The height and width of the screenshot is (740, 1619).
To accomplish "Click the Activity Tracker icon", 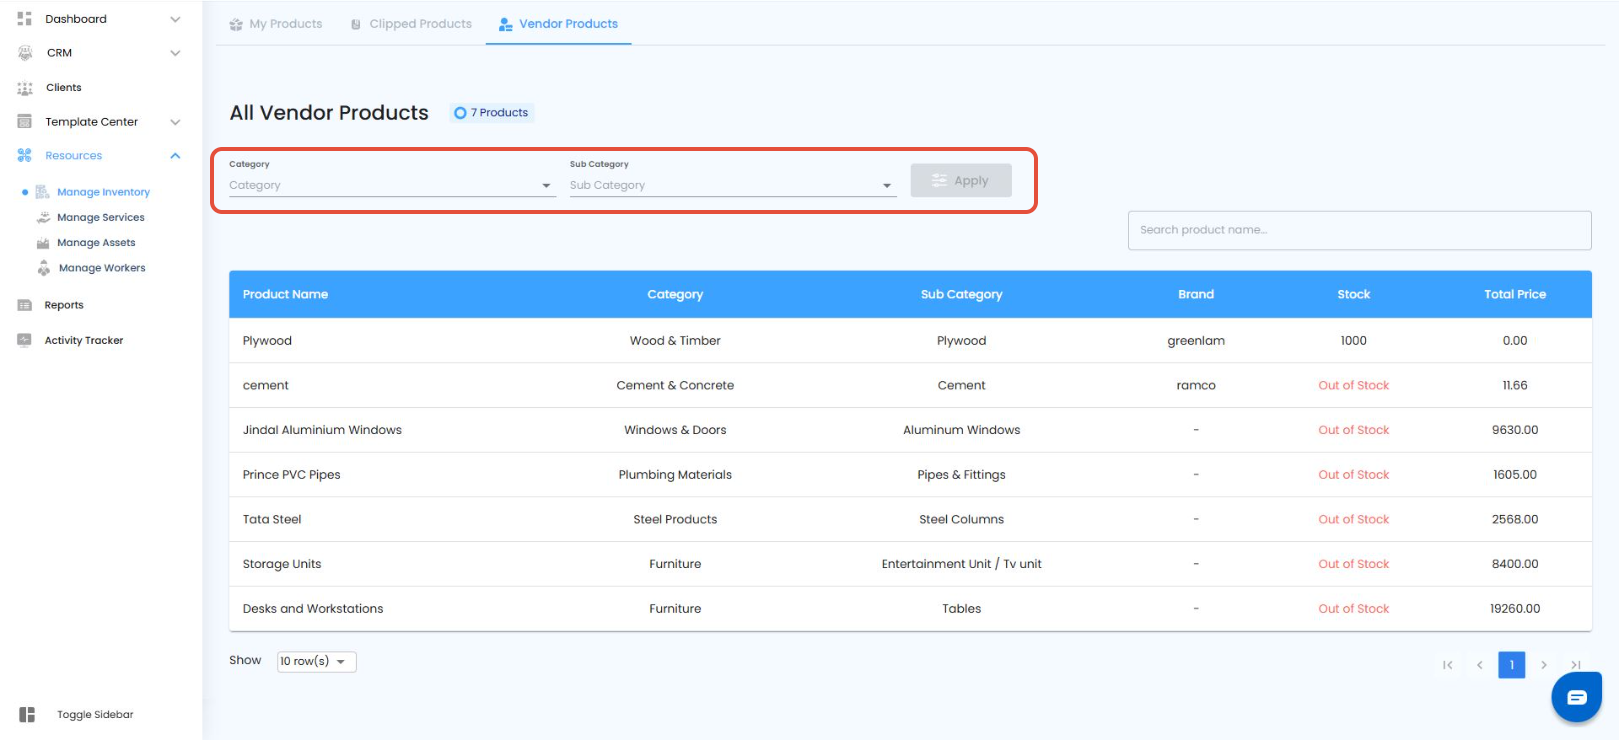I will (25, 340).
